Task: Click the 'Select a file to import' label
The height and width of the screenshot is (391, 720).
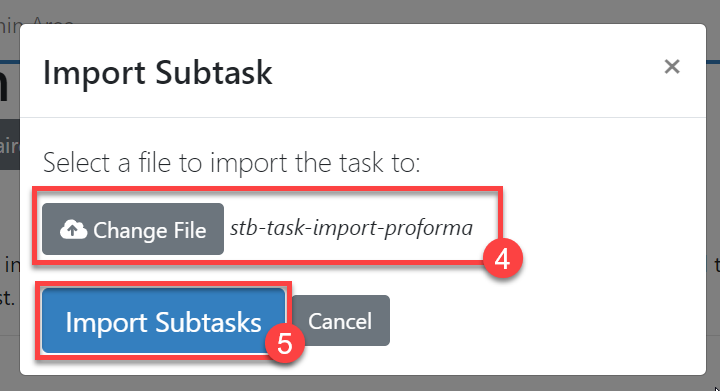Action: click(231, 162)
